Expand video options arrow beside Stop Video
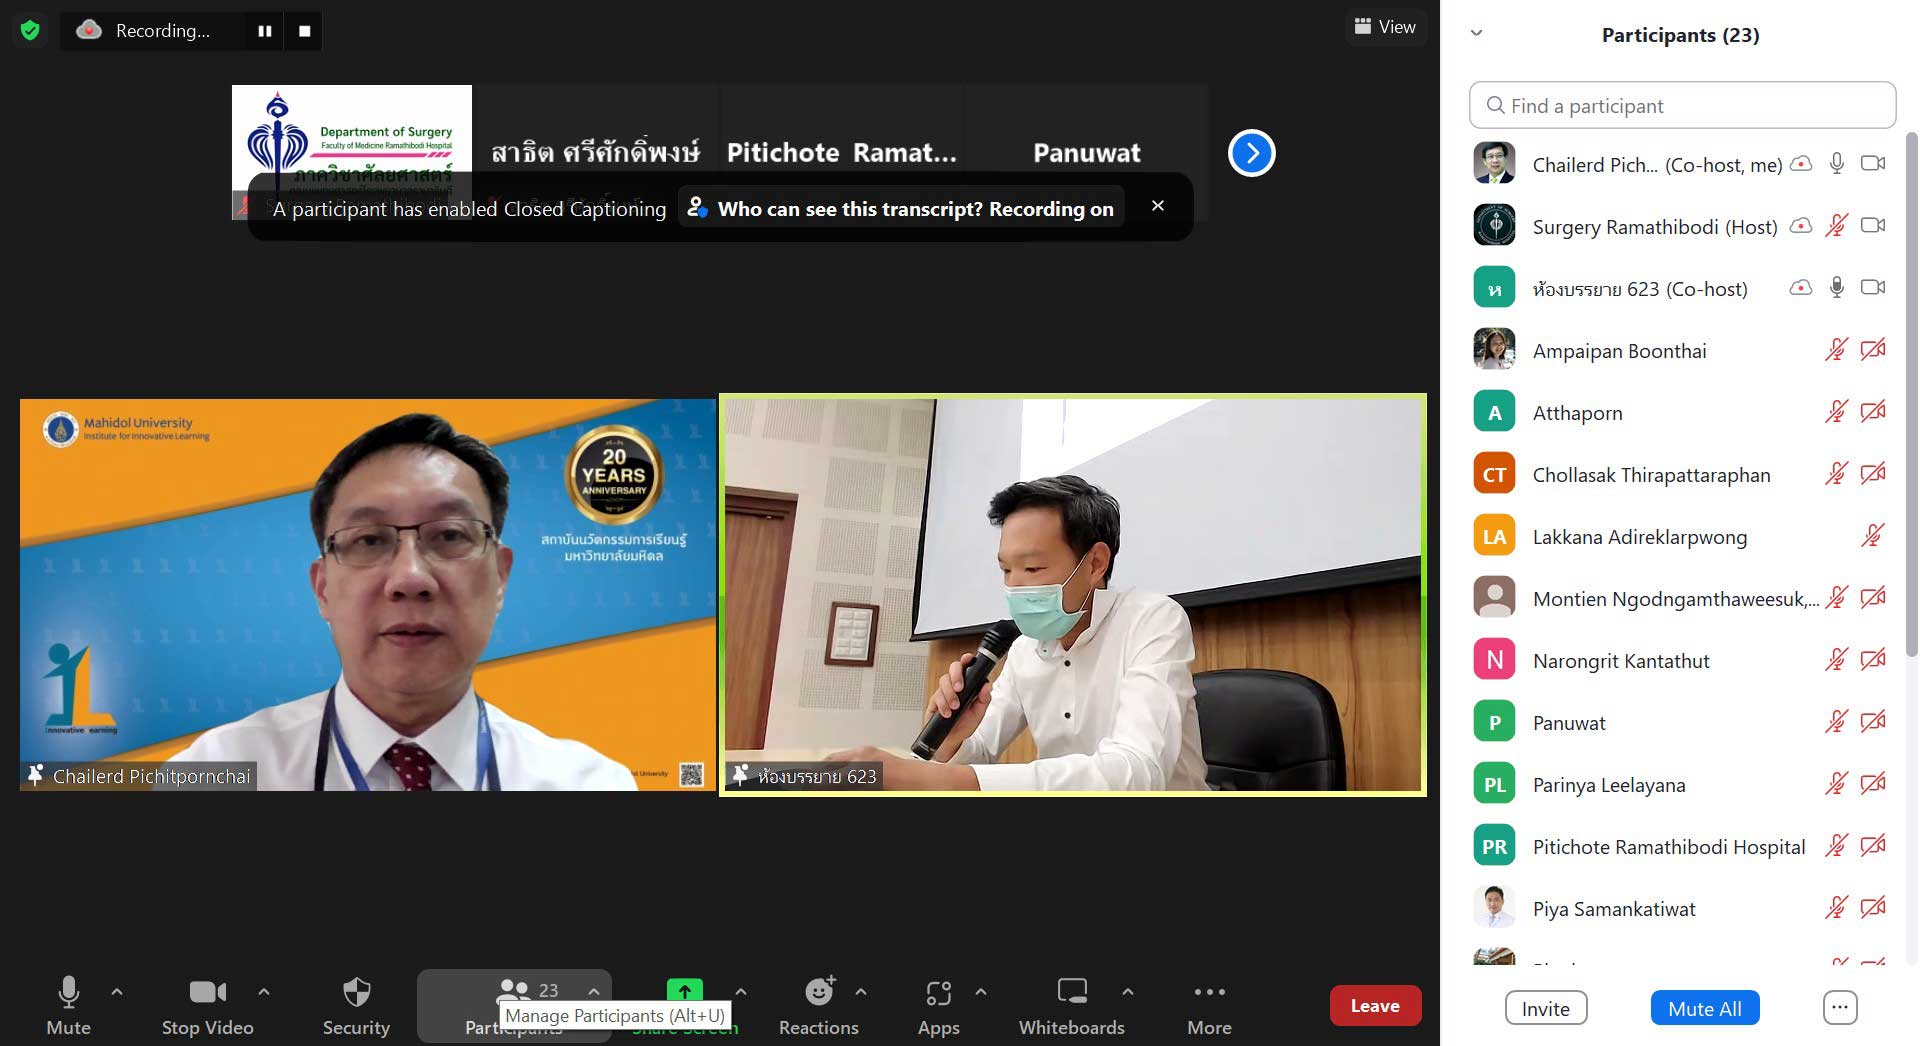Screen dimensions: 1920x1046 pos(264,992)
